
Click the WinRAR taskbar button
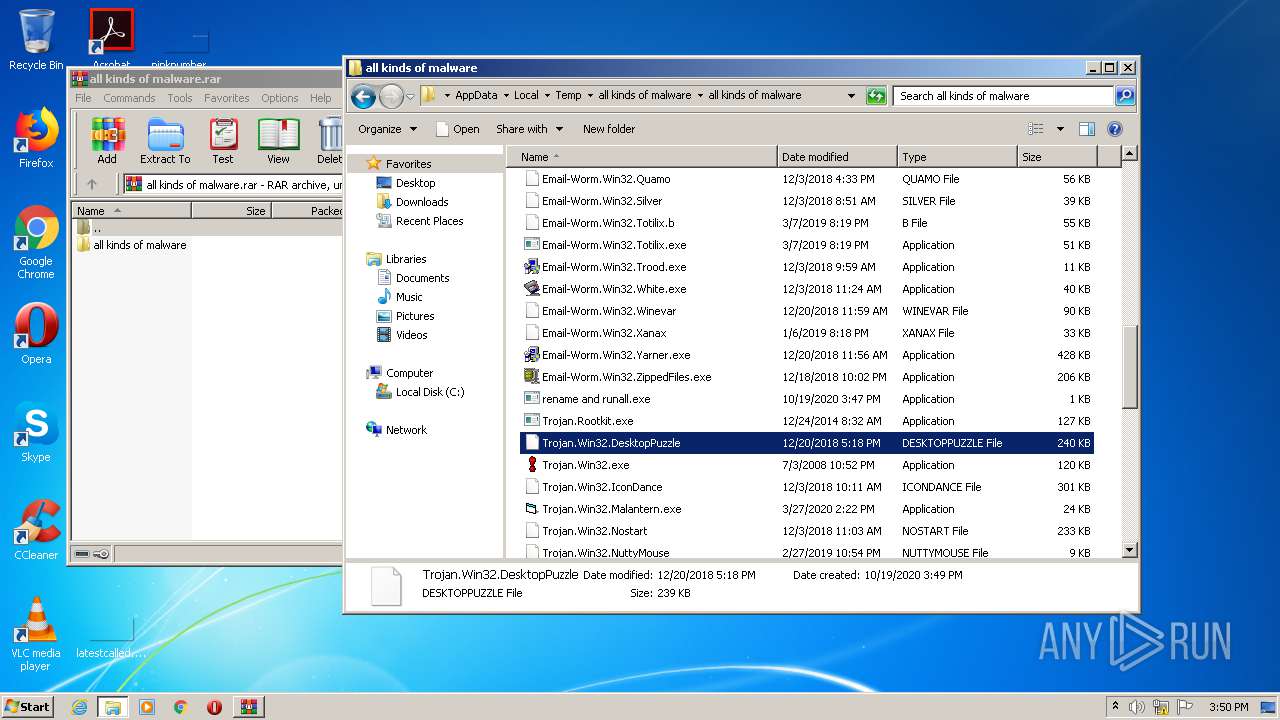(x=248, y=707)
